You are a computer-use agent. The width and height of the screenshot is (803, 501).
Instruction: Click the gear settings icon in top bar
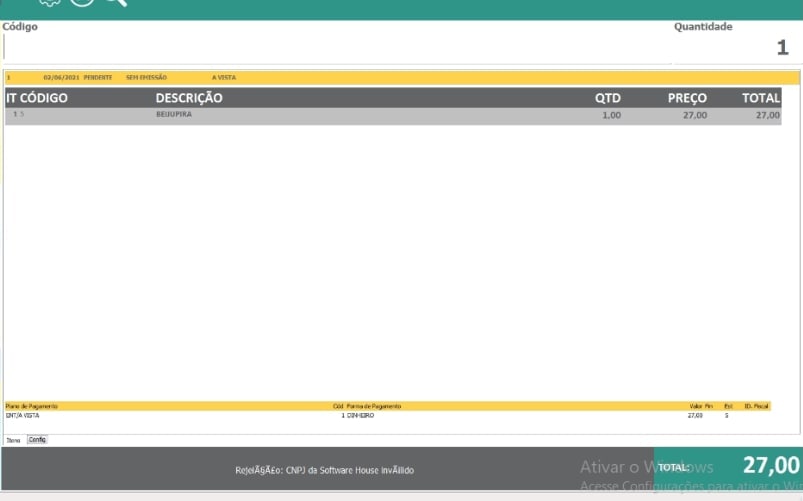point(50,3)
